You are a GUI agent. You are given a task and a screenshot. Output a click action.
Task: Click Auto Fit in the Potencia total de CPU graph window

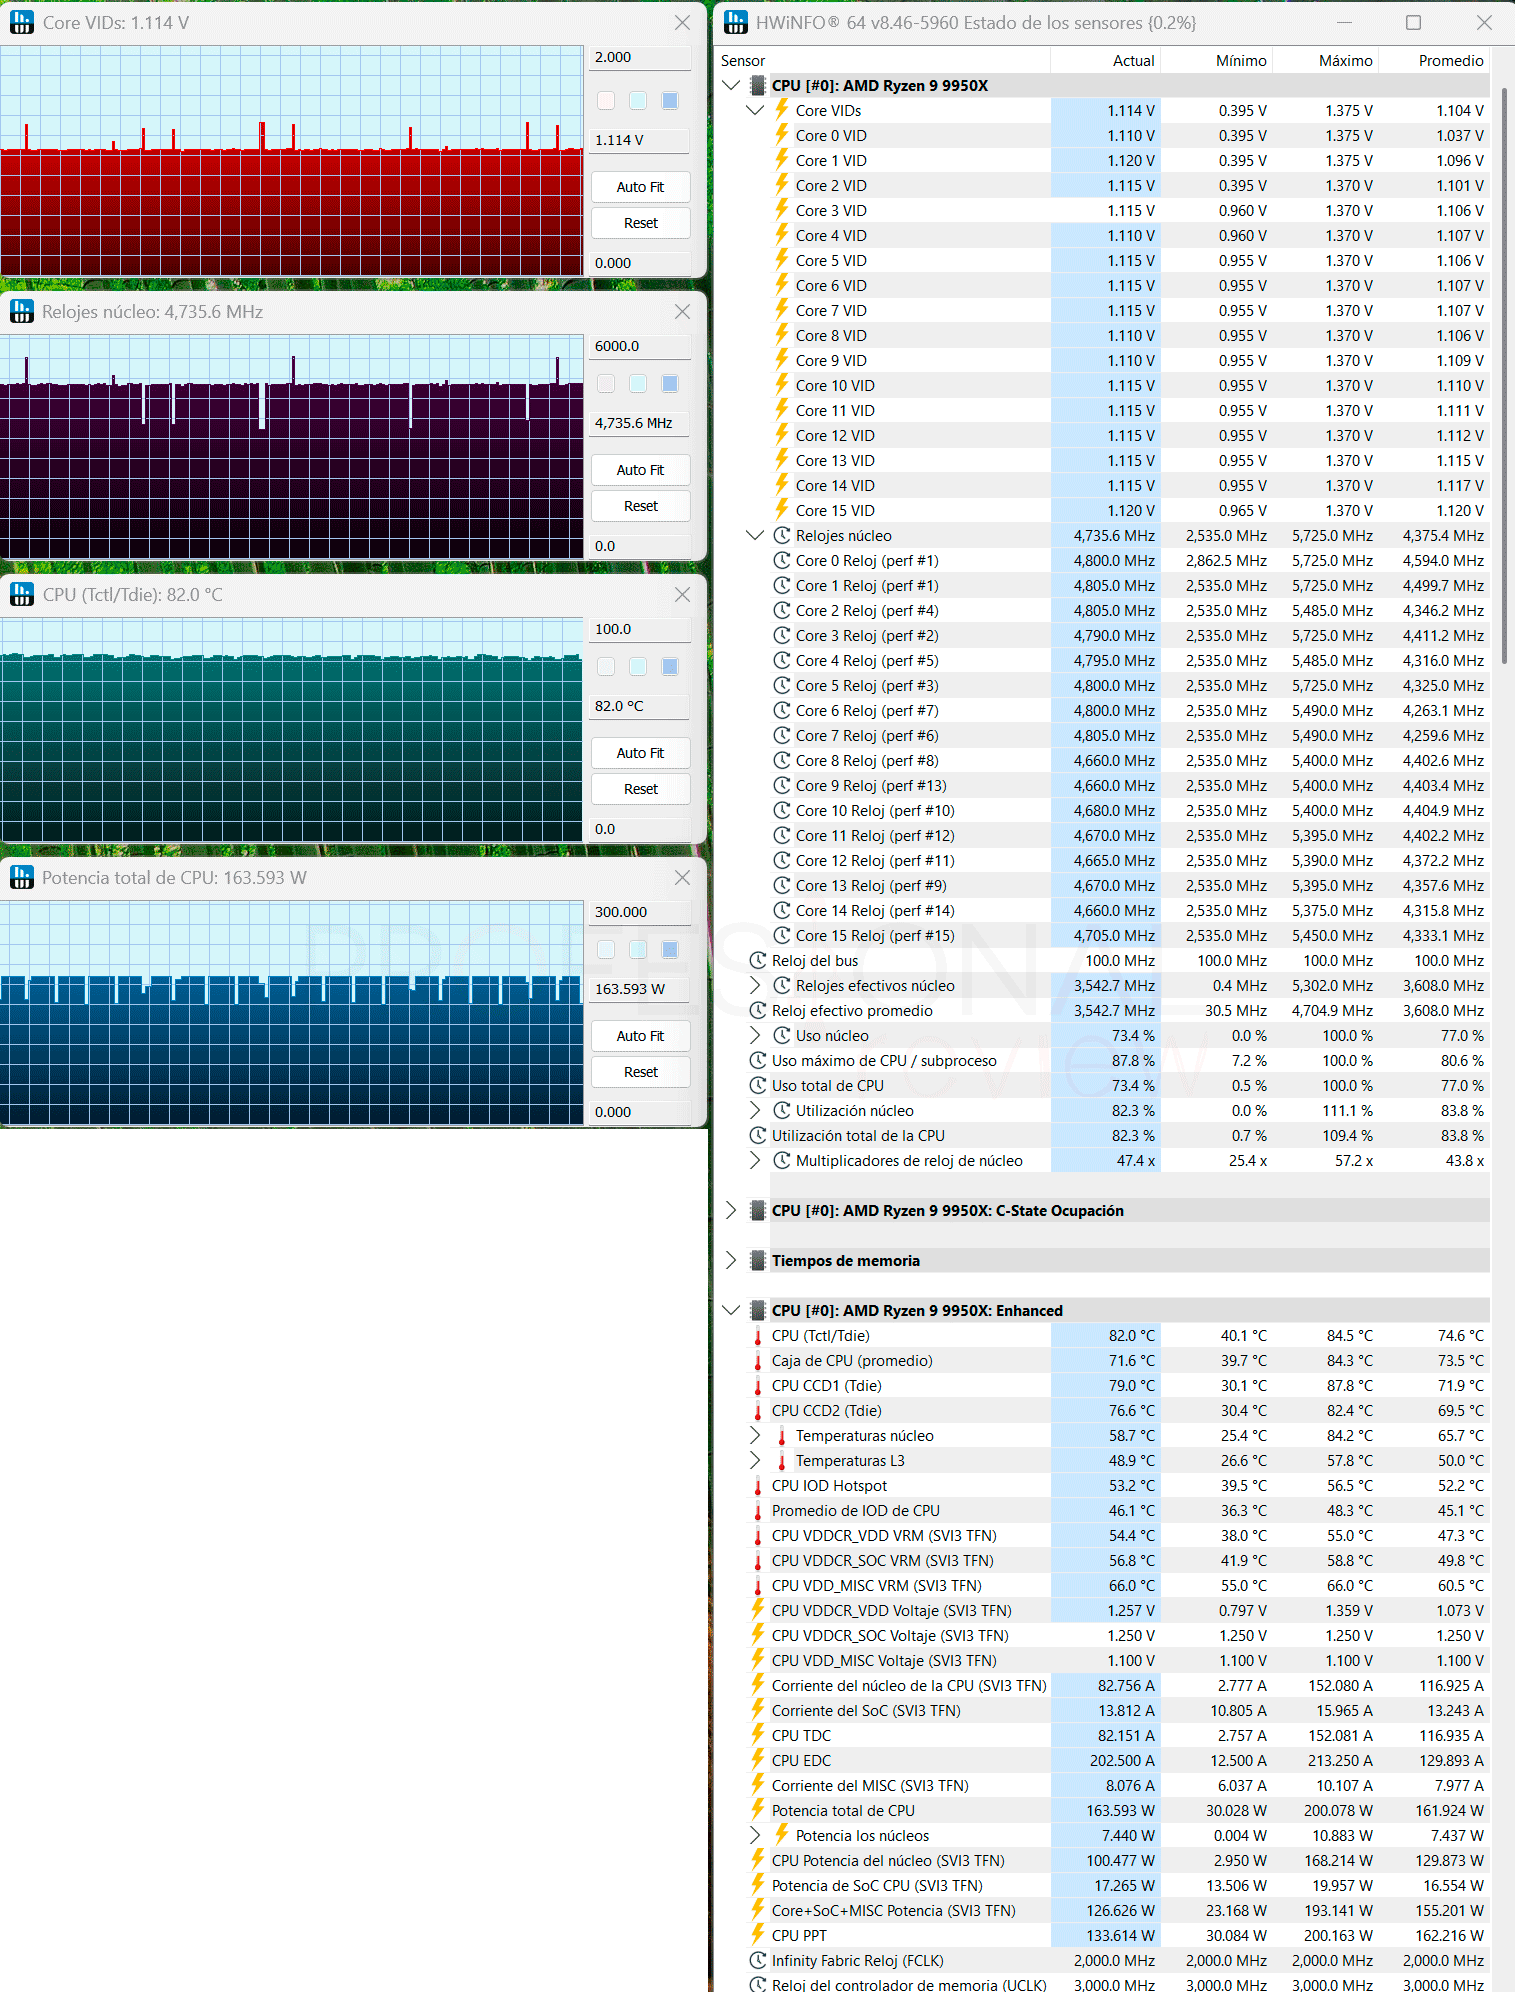tap(640, 1036)
